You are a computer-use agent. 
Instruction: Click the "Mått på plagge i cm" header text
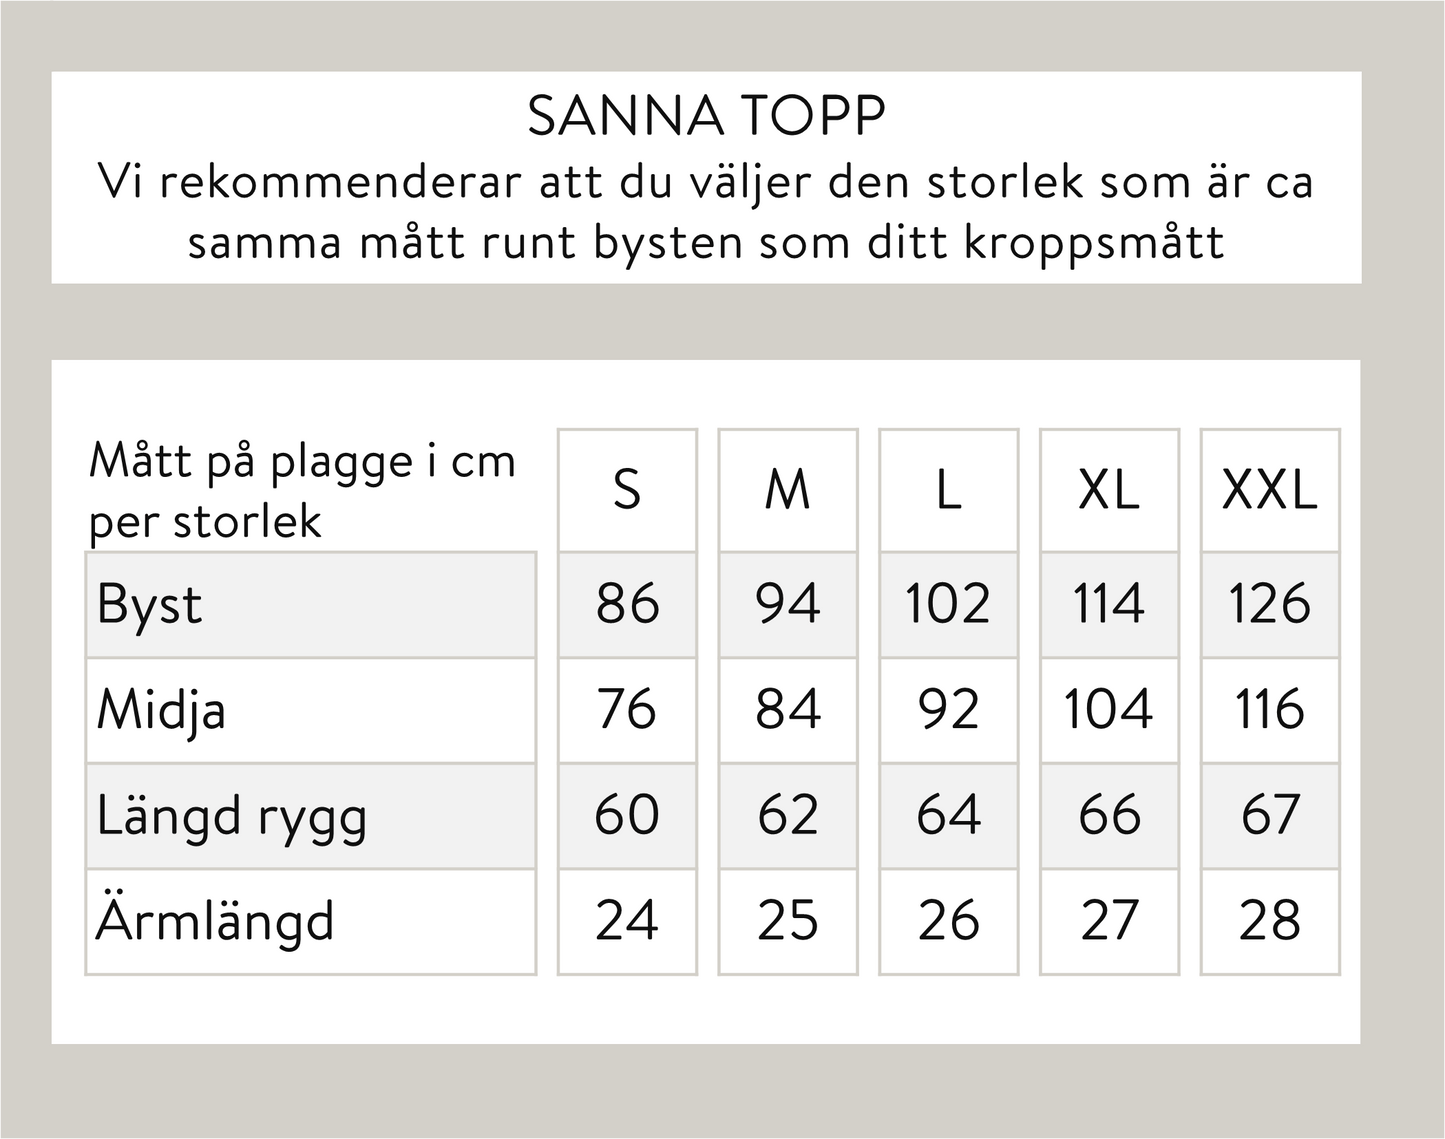click(x=302, y=463)
